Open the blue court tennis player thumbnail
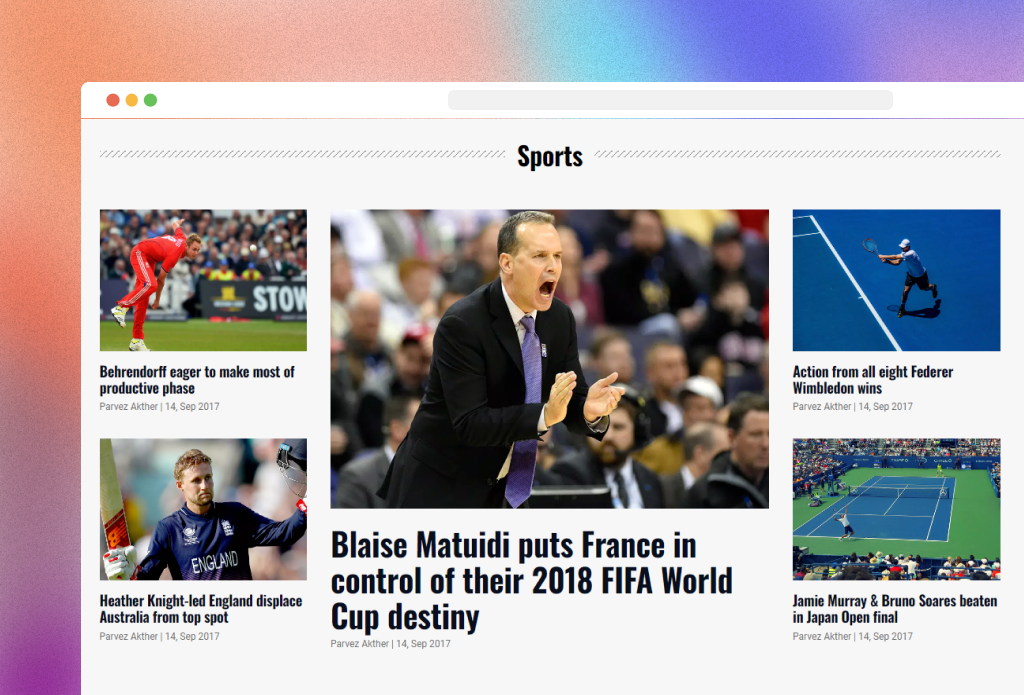Screen dimensions: 1024x695 [x=896, y=280]
